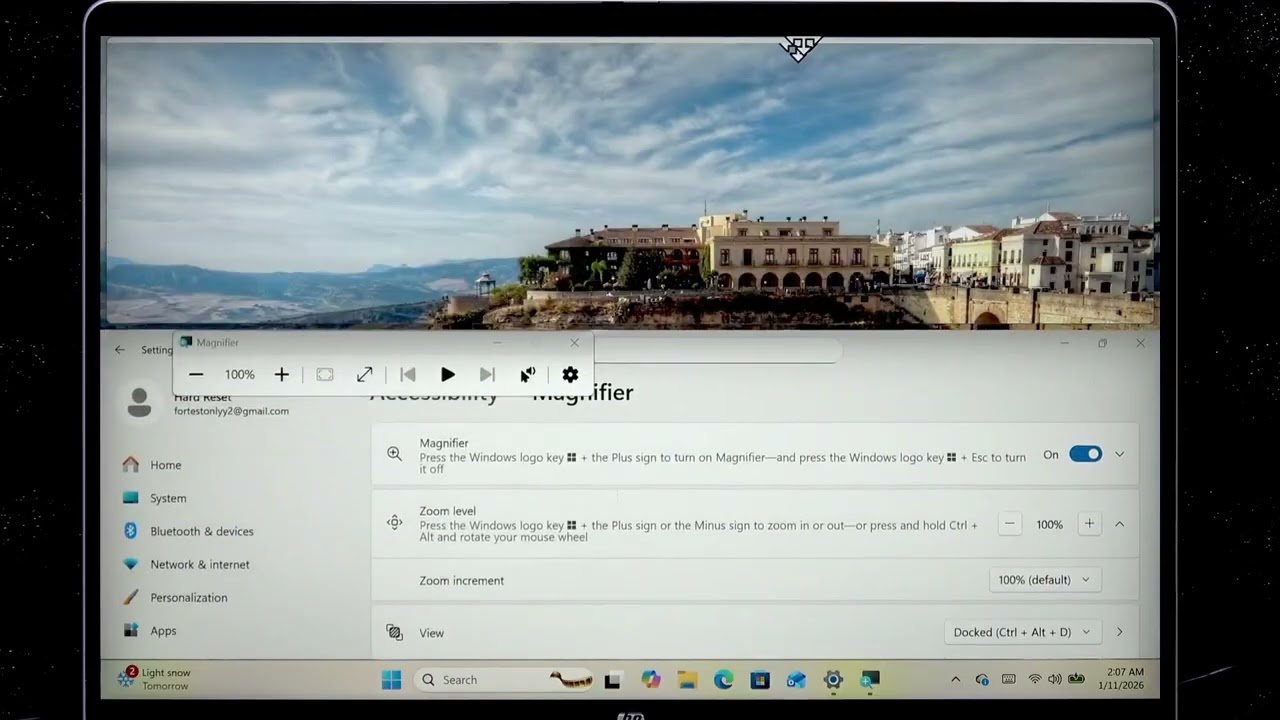Go back using the Settings back arrow
Viewport: 1280px width, 720px height.
(x=120, y=350)
